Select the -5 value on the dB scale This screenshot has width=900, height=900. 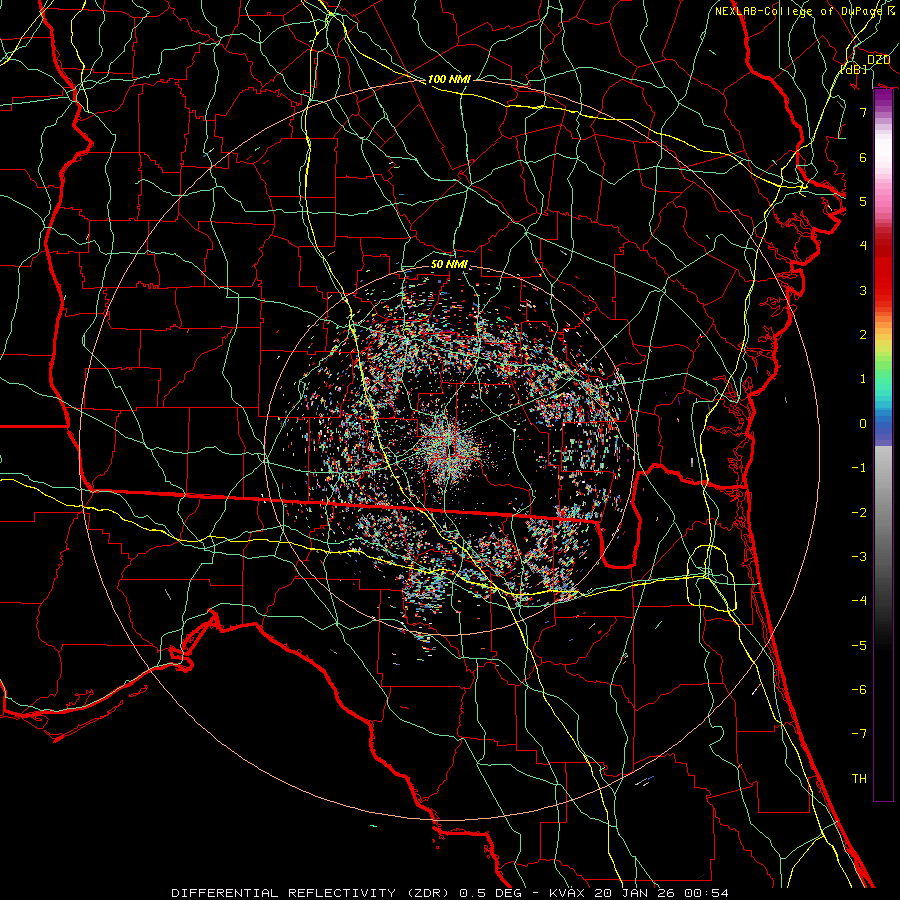pyautogui.click(x=859, y=646)
